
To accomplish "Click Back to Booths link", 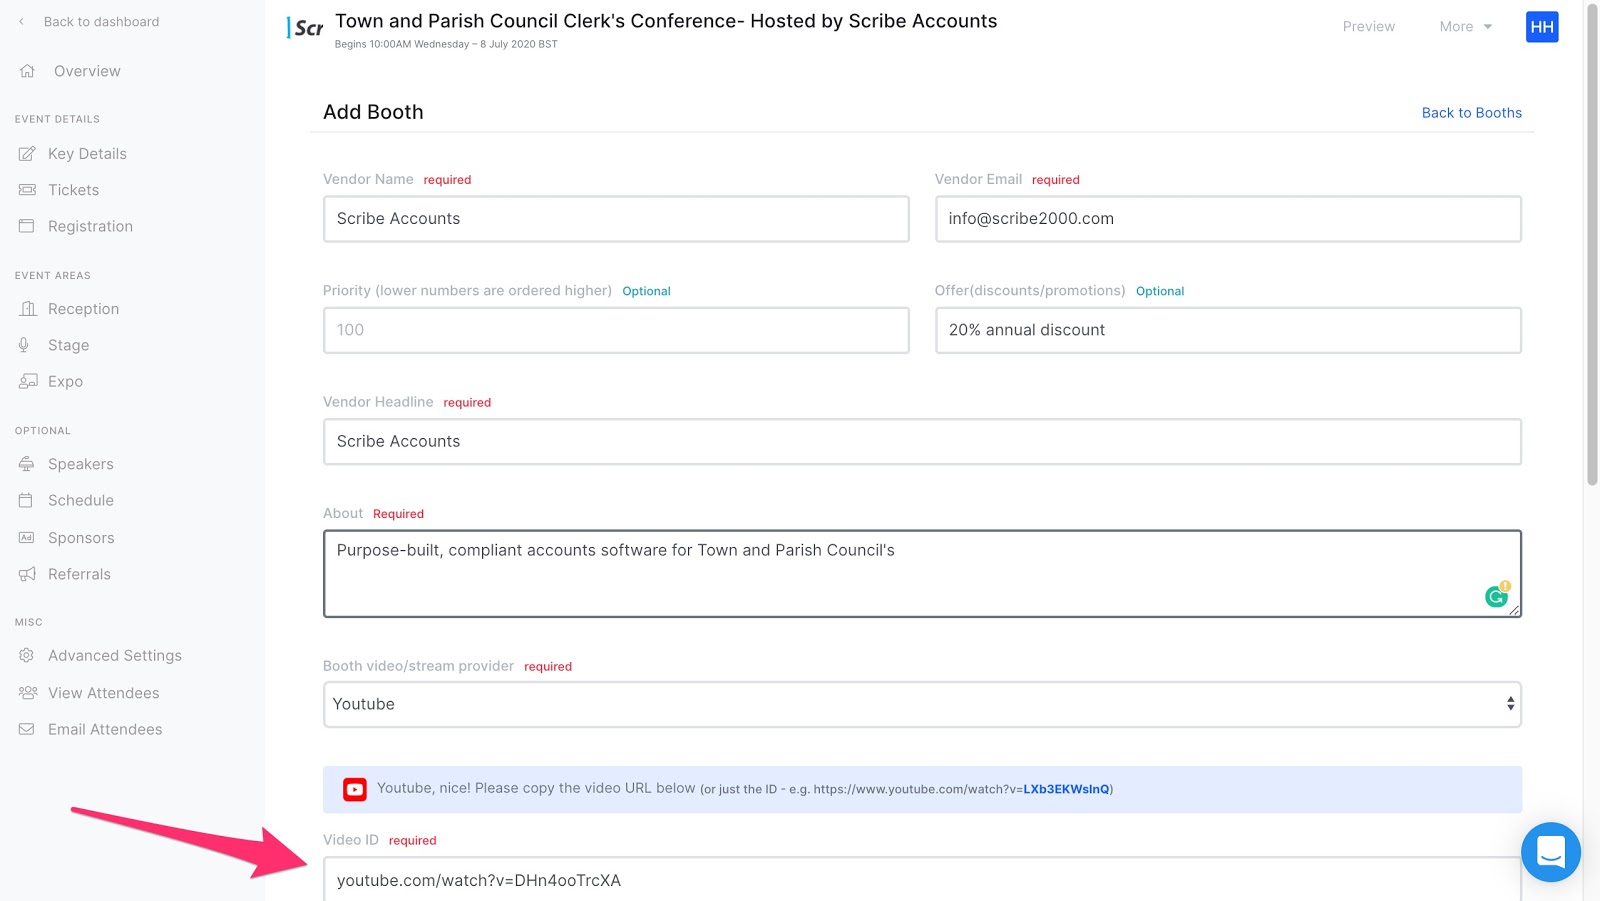I will [1471, 113].
